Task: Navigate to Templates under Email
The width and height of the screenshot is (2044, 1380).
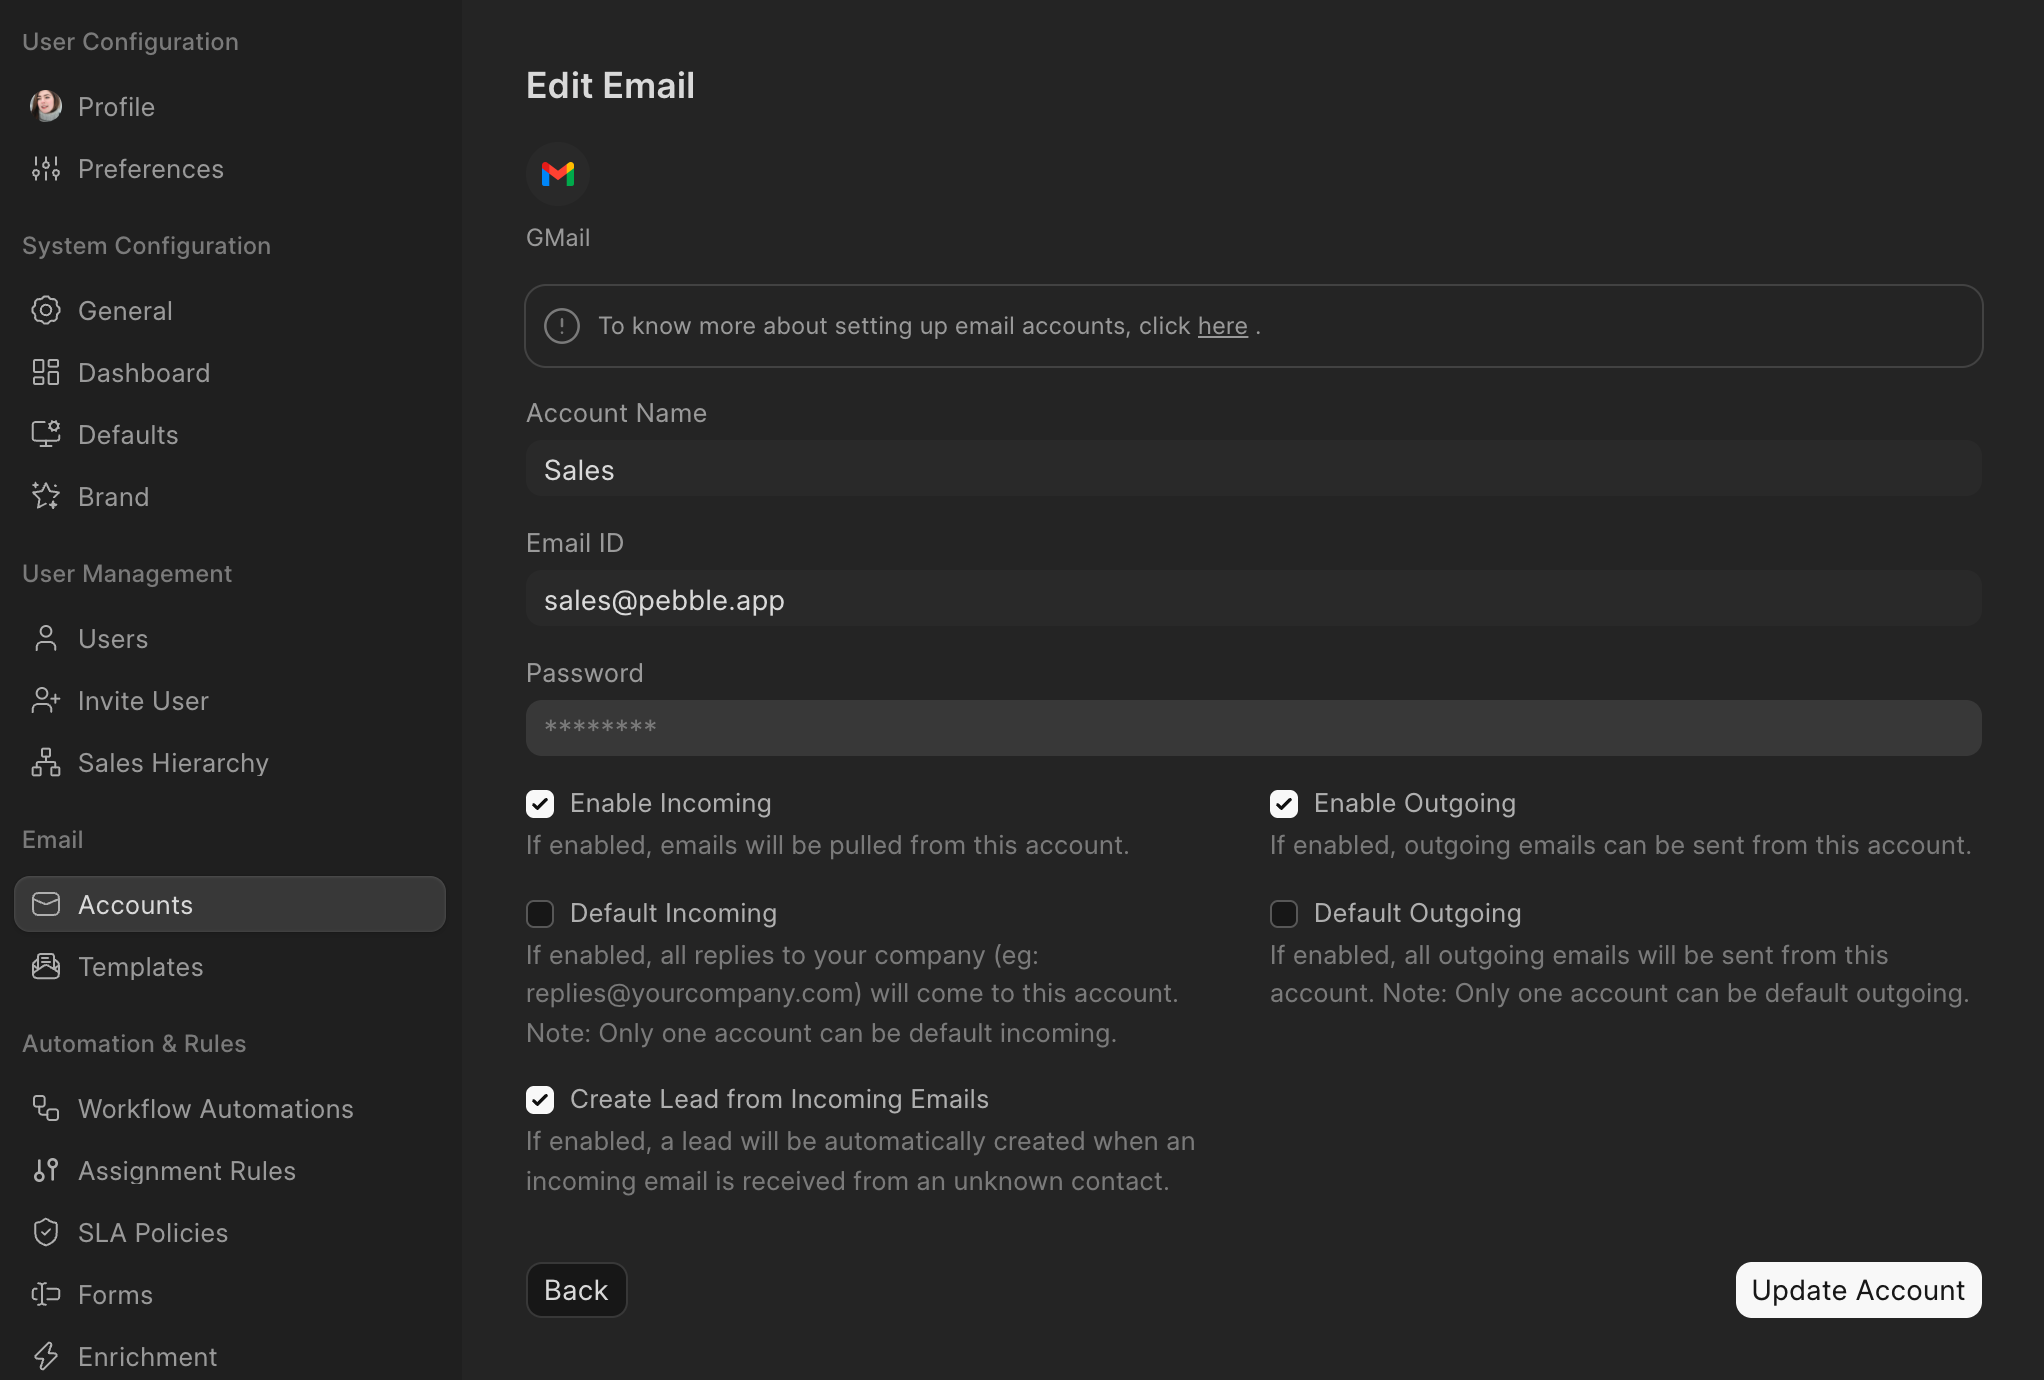Action: tap(230, 966)
